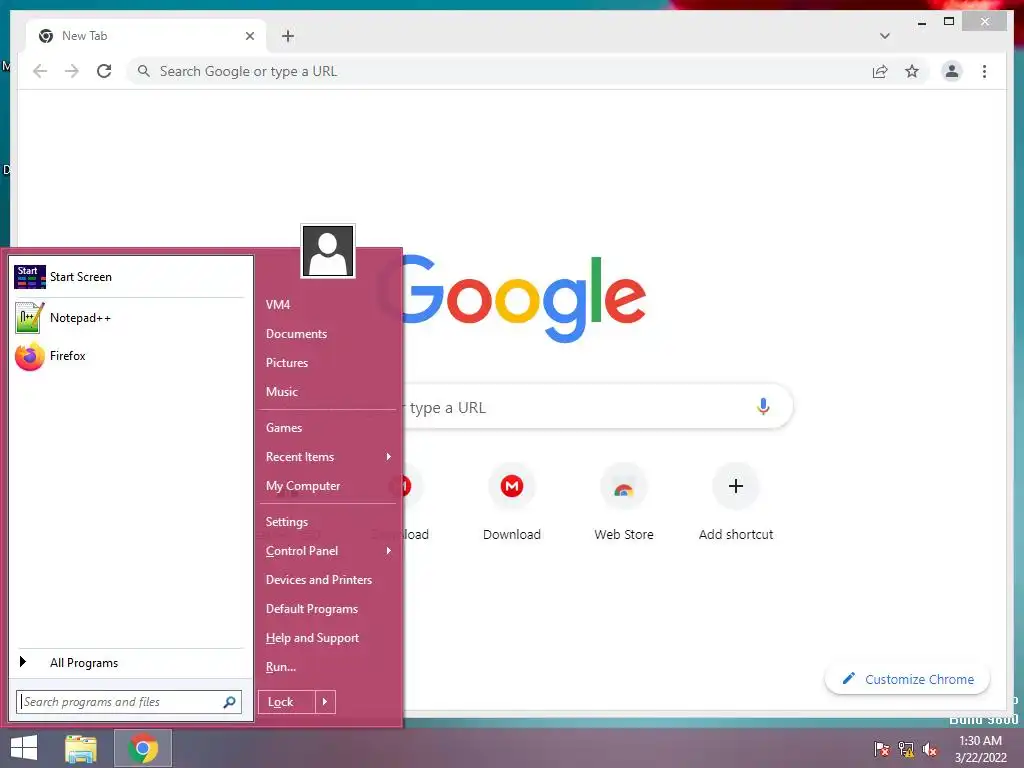The image size is (1024, 768).
Task: Click the Chrome icon in the taskbar
Action: click(x=143, y=748)
